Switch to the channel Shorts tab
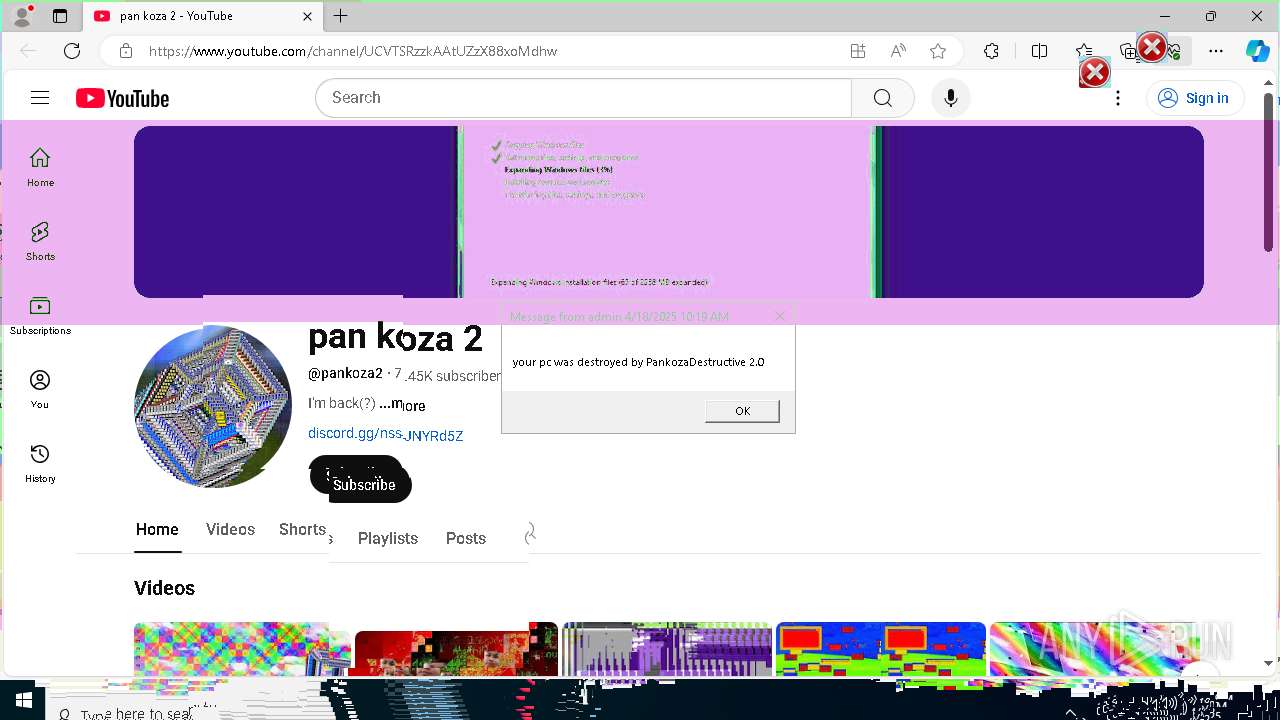Image resolution: width=1280 pixels, height=720 pixels. [x=302, y=530]
